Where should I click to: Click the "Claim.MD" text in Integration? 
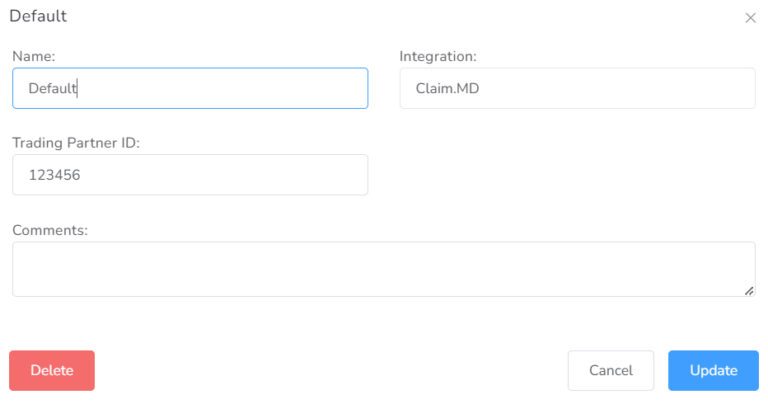click(447, 89)
